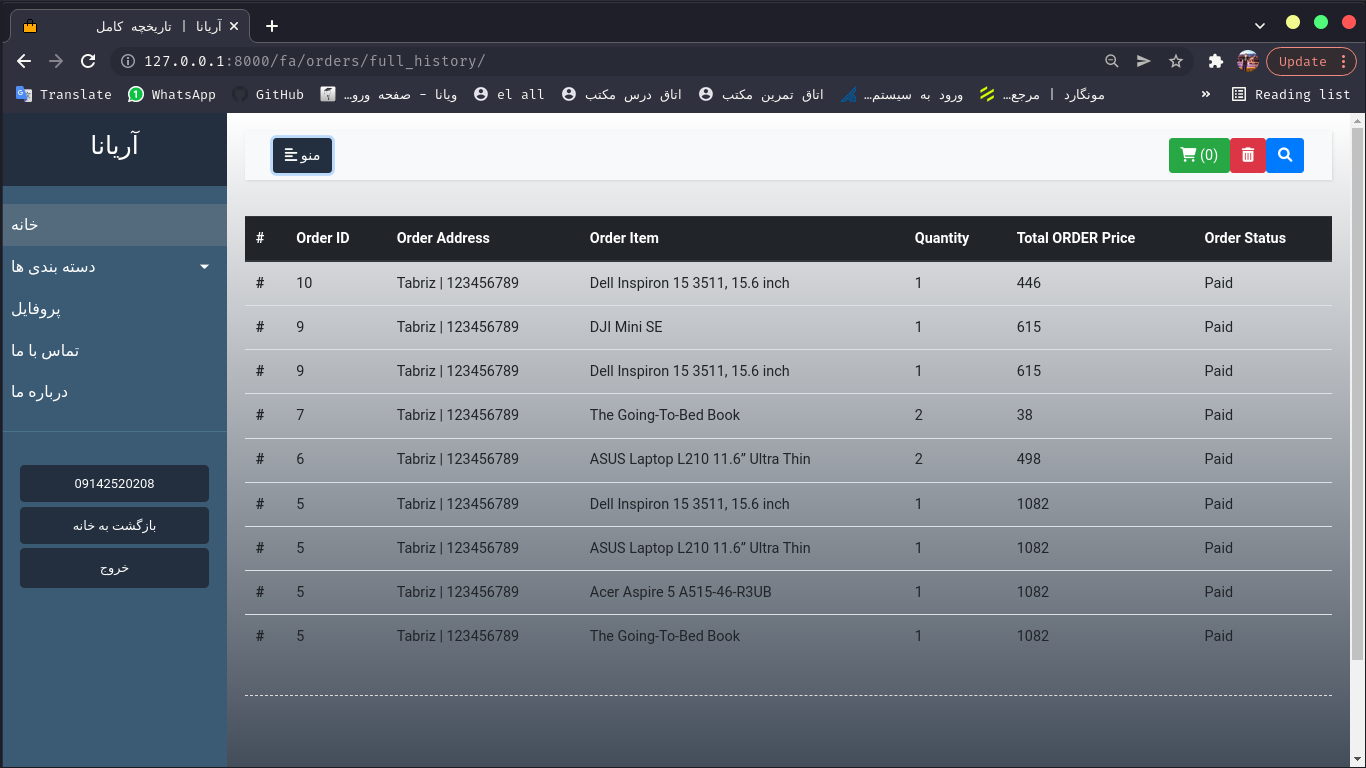The image size is (1366, 768).
Task: Open the extensions puzzle icon
Action: (1216, 61)
